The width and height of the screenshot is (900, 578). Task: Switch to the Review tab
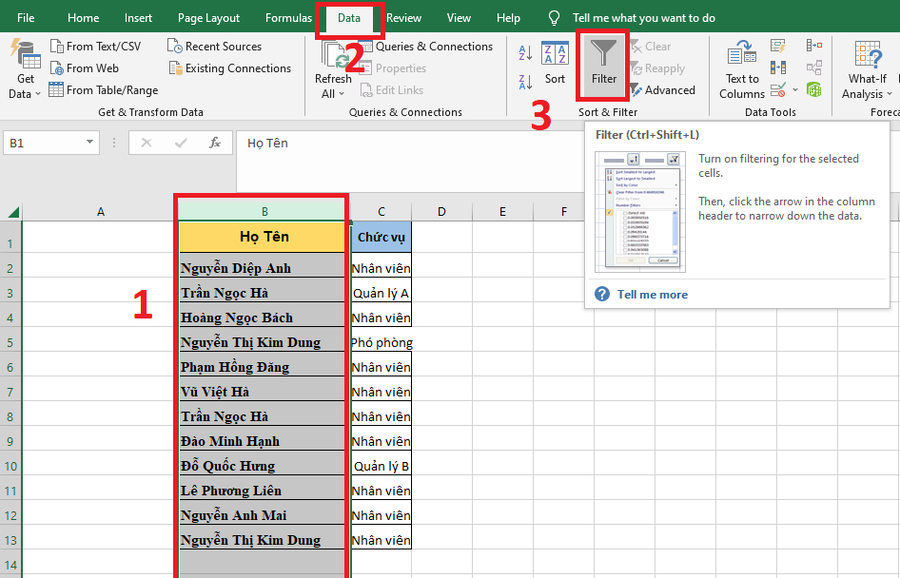[x=404, y=18]
